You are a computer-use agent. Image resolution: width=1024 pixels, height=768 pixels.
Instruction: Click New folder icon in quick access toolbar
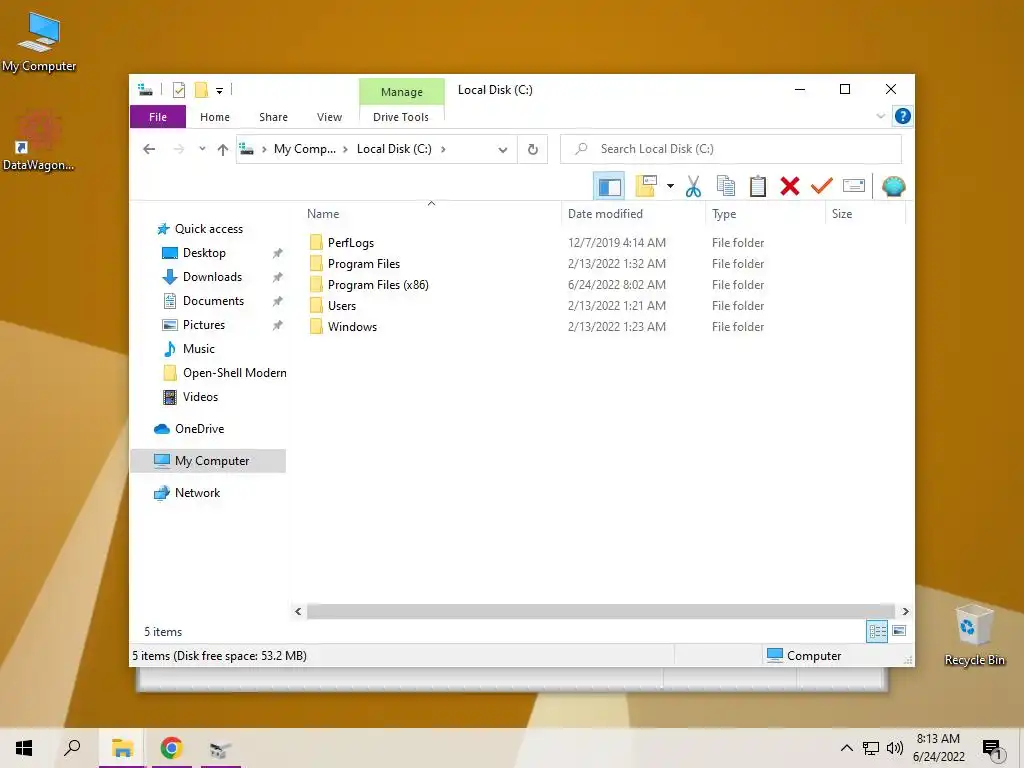click(x=201, y=90)
